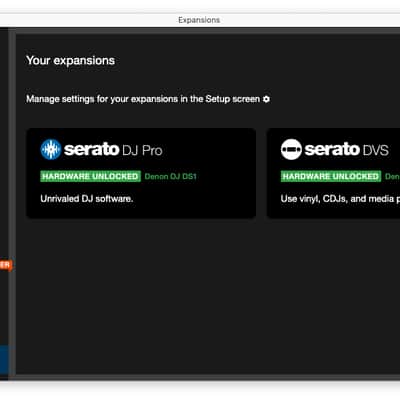Screen dimensions: 400x400
Task: Click the 'Use vinyl, CDJs, and media' description
Action: pos(340,199)
